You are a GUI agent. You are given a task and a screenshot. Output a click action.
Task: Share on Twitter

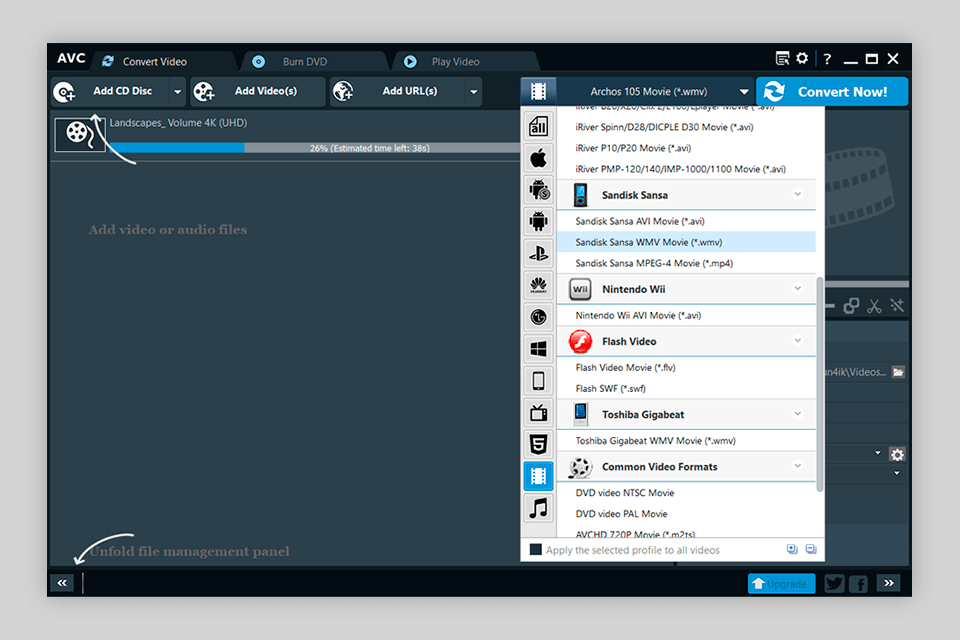pyautogui.click(x=834, y=583)
